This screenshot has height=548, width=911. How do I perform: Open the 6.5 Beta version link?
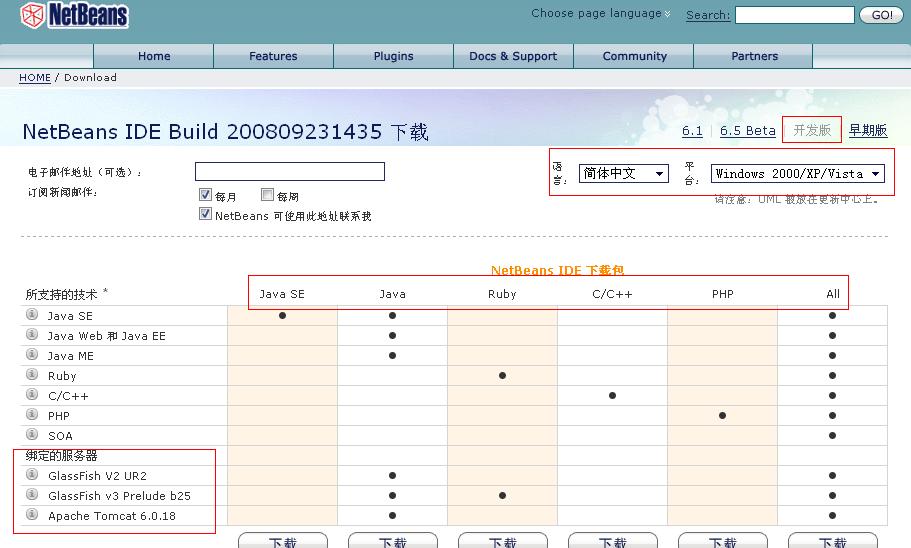coord(748,131)
